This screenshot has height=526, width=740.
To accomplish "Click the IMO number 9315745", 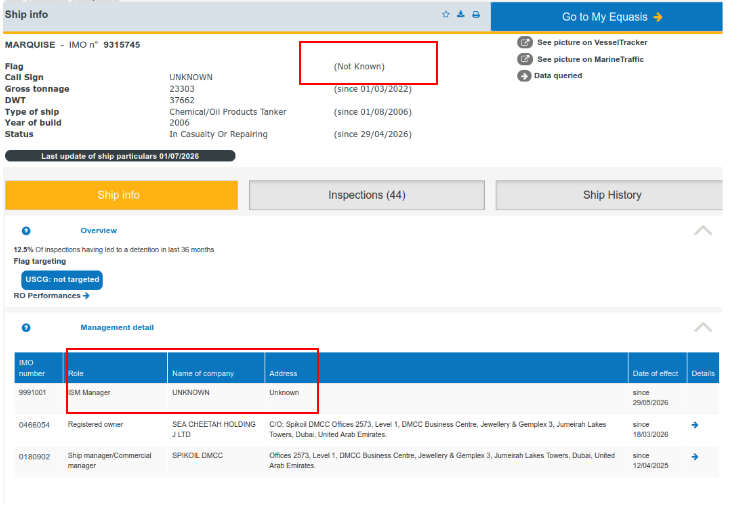I will [122, 45].
